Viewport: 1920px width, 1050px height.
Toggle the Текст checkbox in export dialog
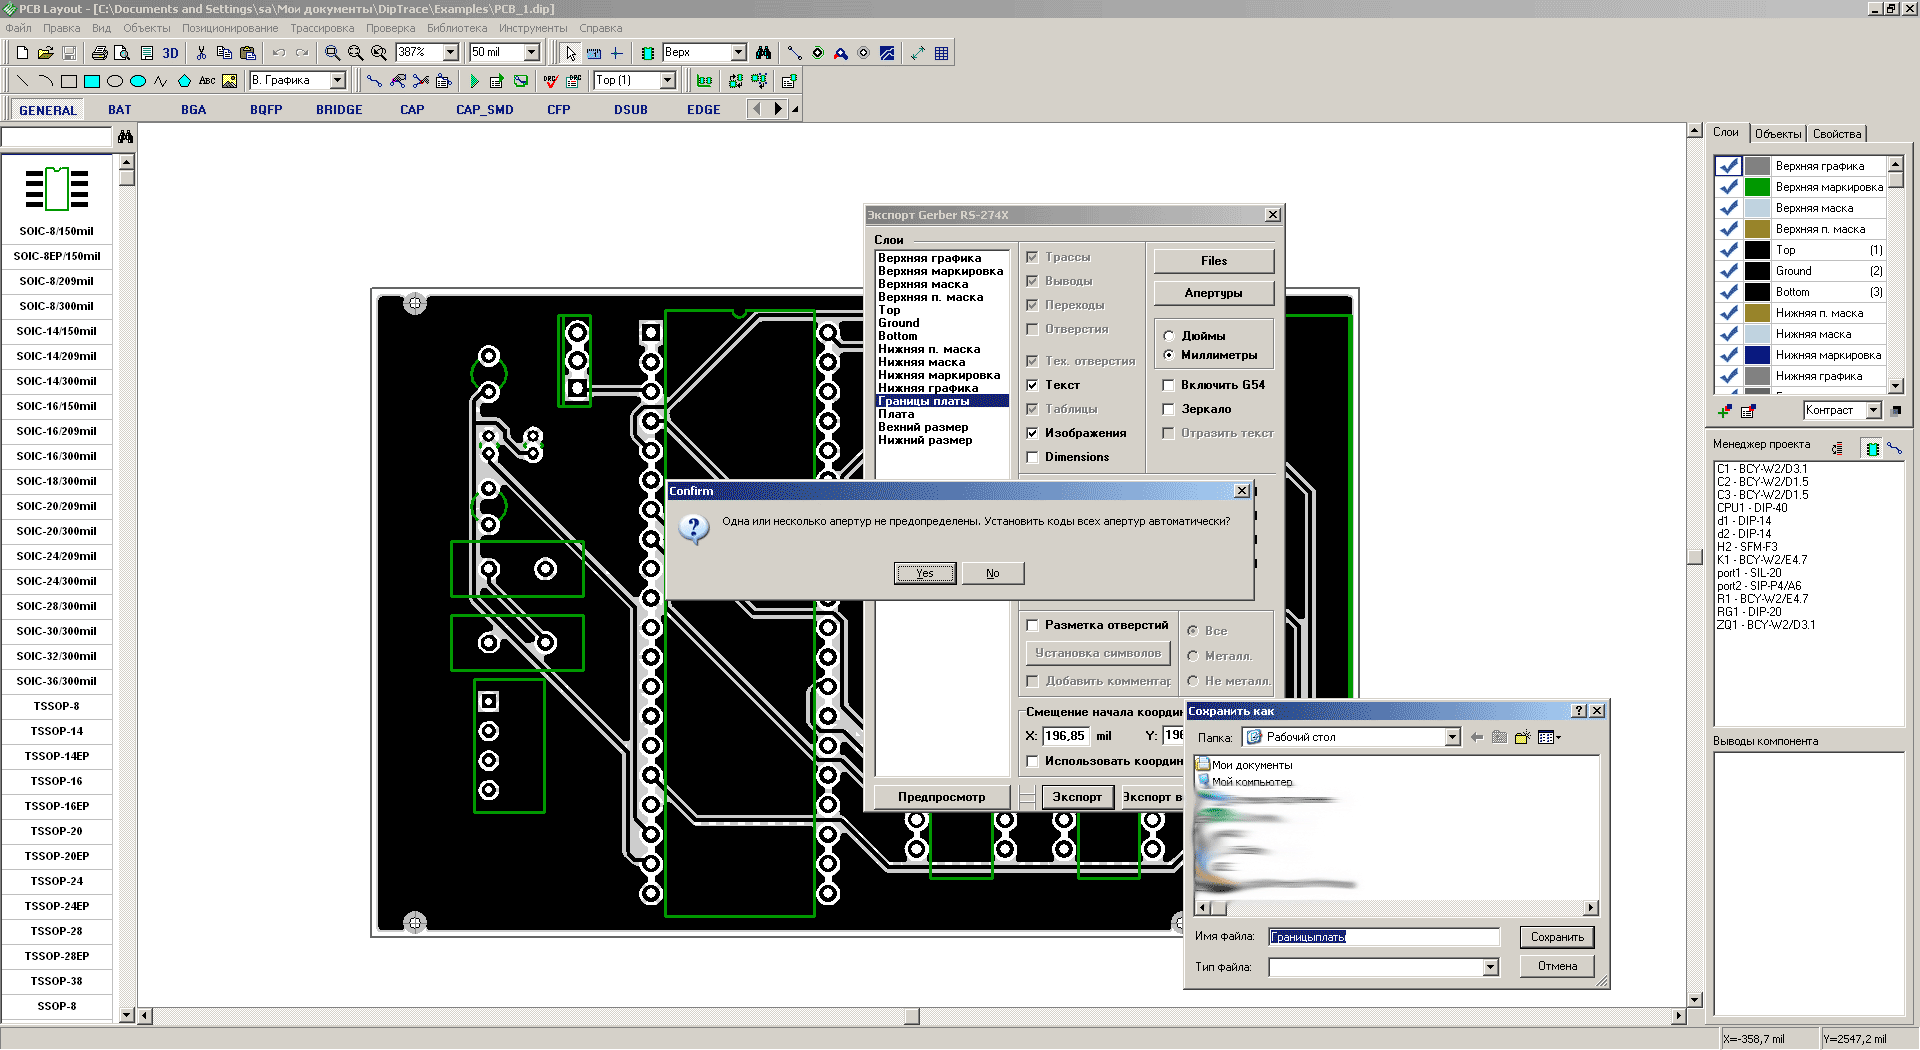click(1032, 385)
